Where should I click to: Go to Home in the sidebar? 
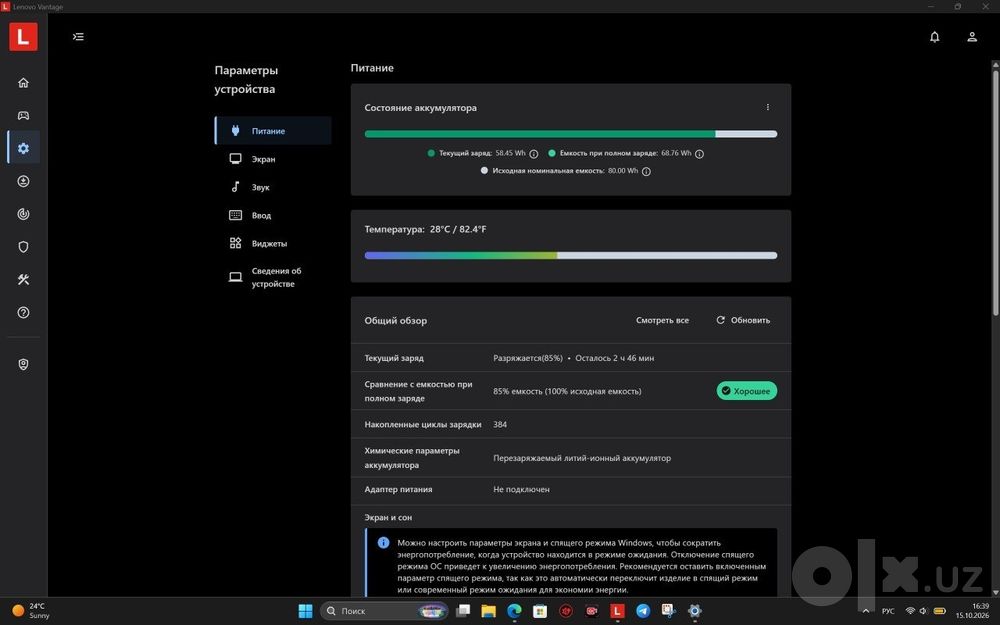[24, 83]
